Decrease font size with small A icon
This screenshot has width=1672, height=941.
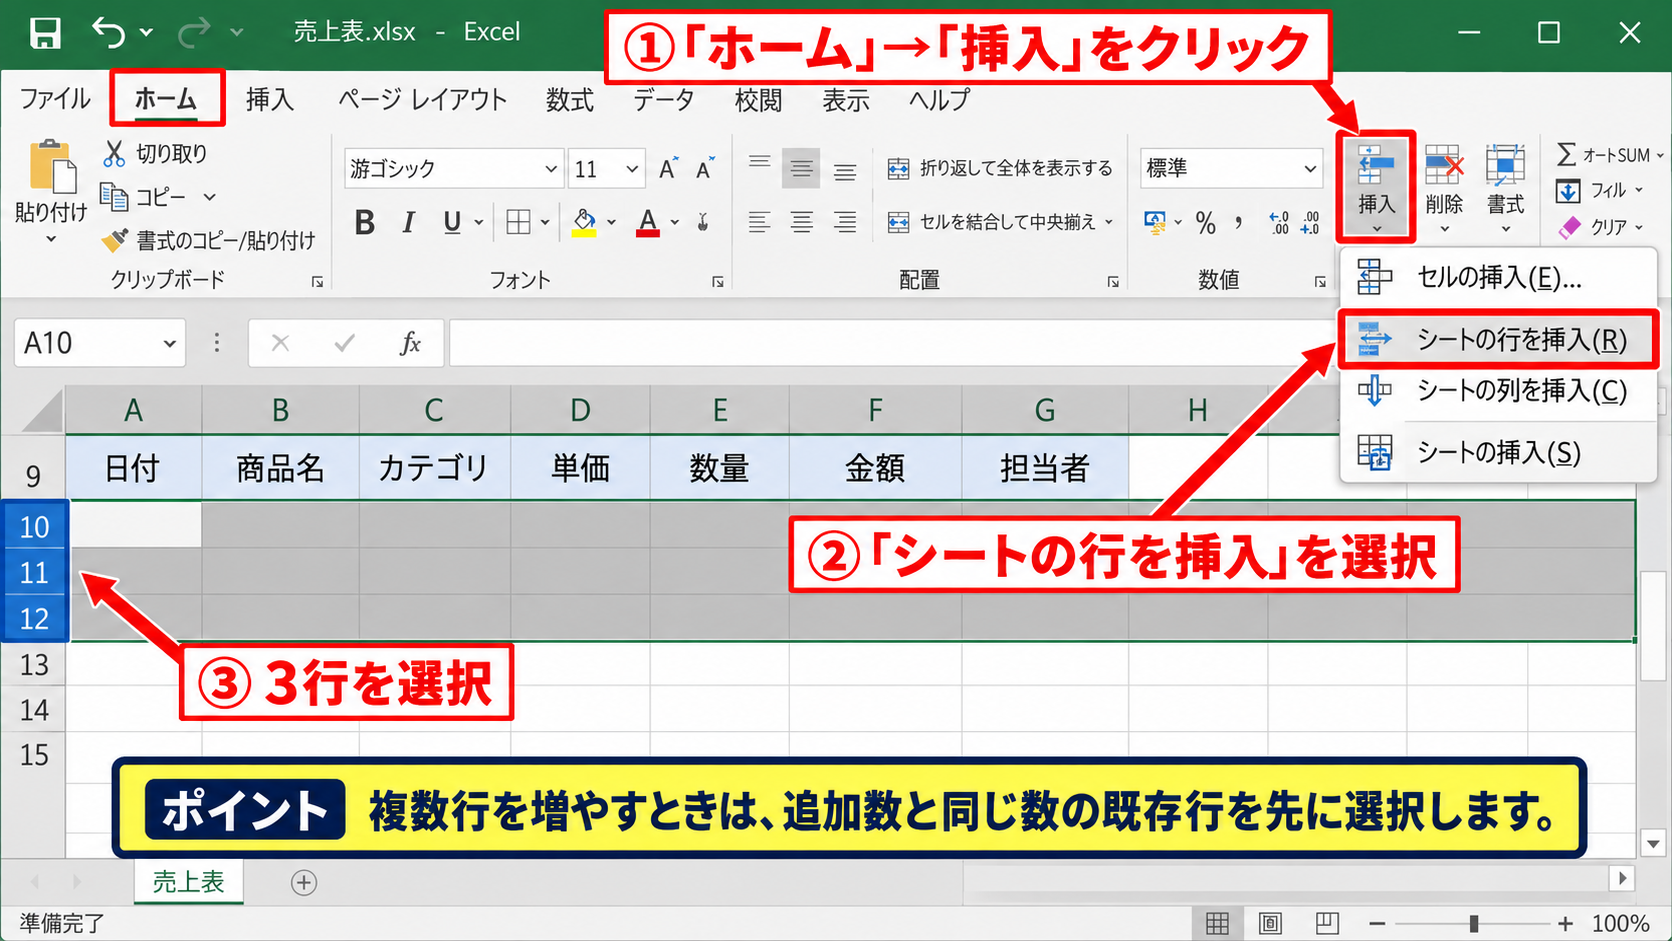point(705,168)
